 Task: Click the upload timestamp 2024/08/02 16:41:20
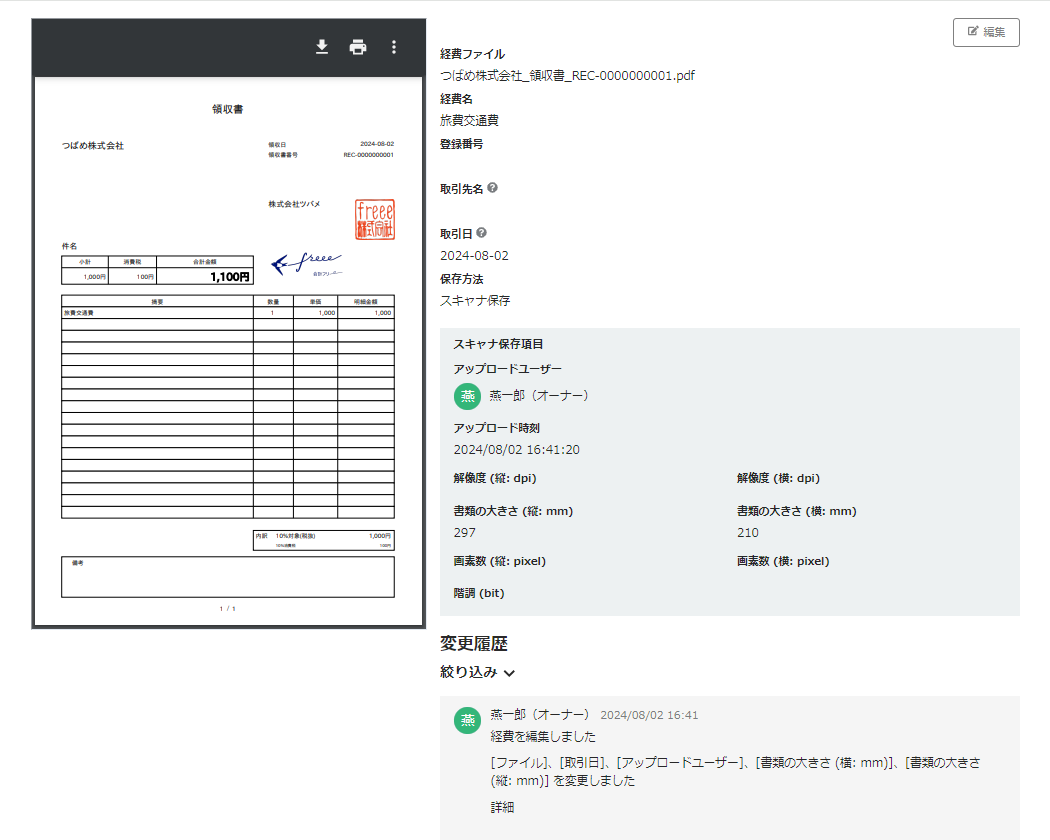516,450
